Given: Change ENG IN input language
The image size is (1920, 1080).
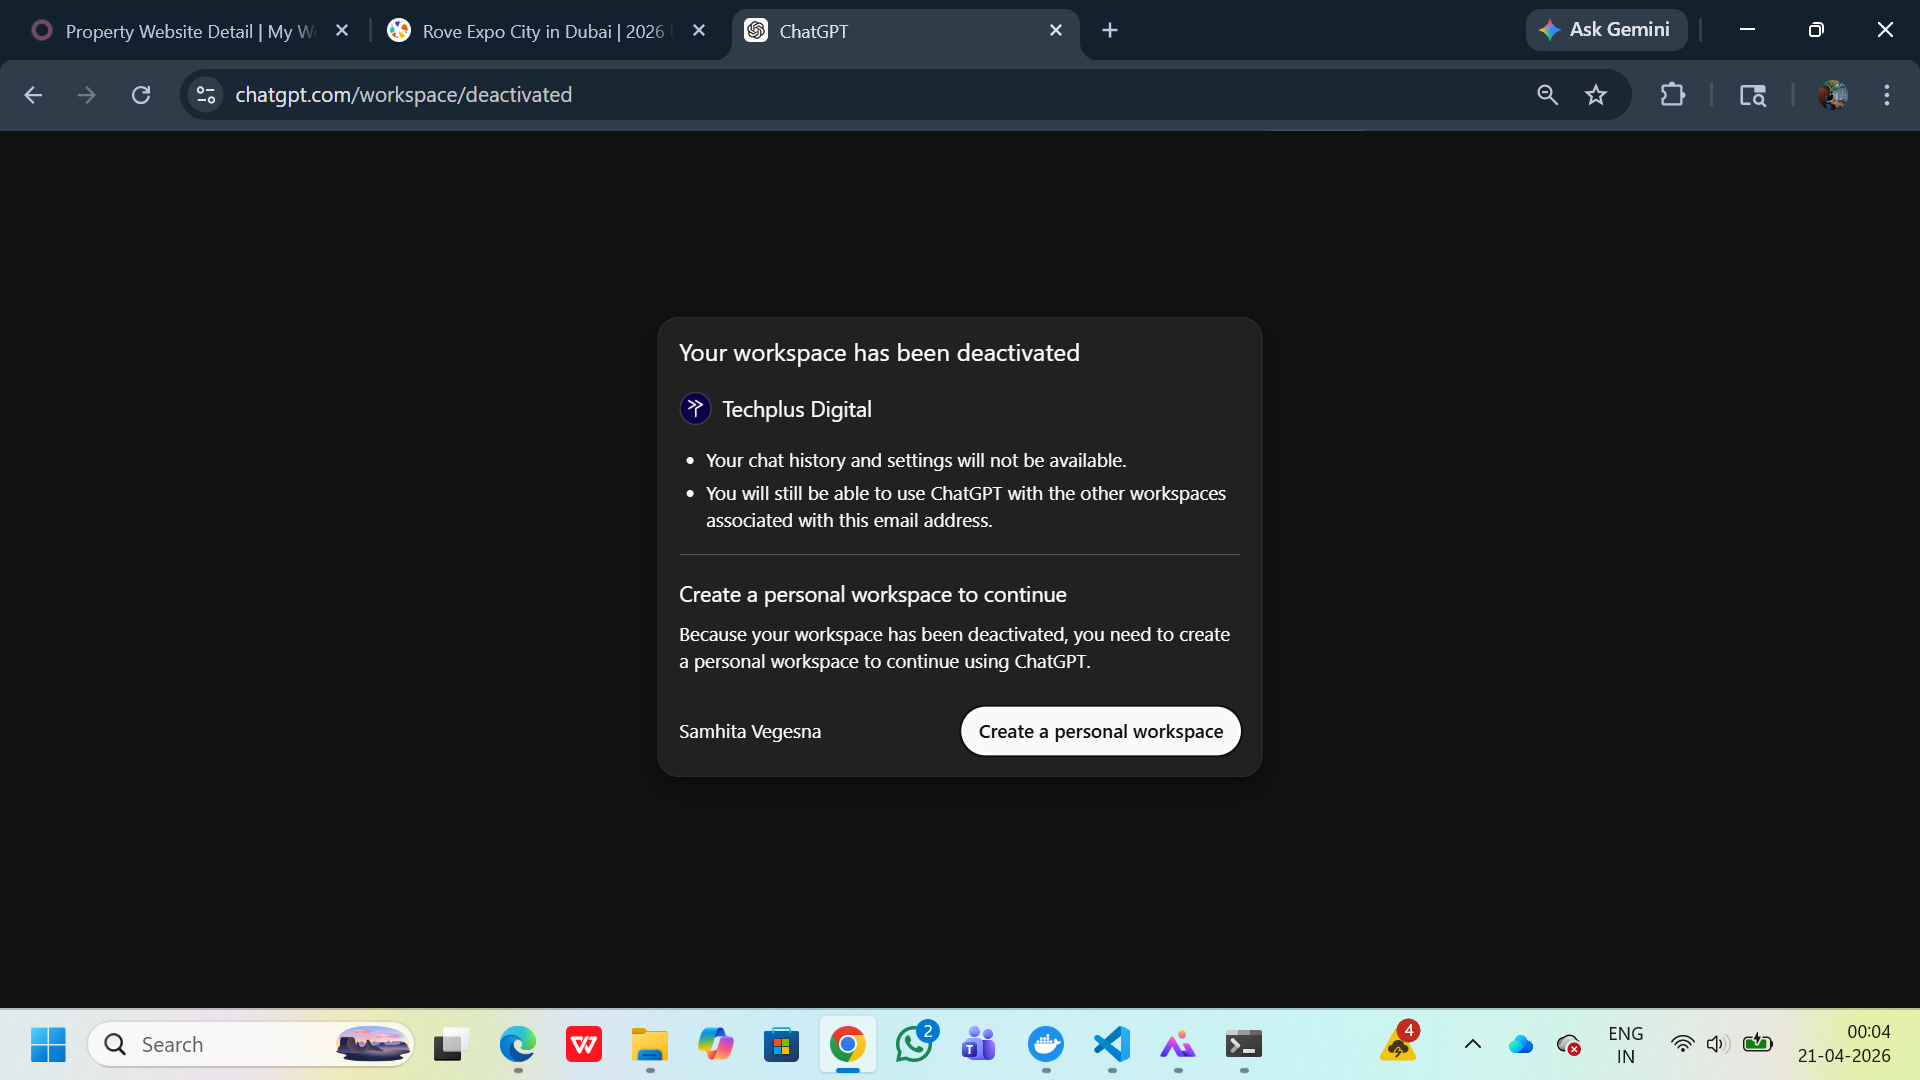Looking at the screenshot, I should pyautogui.click(x=1626, y=1045).
